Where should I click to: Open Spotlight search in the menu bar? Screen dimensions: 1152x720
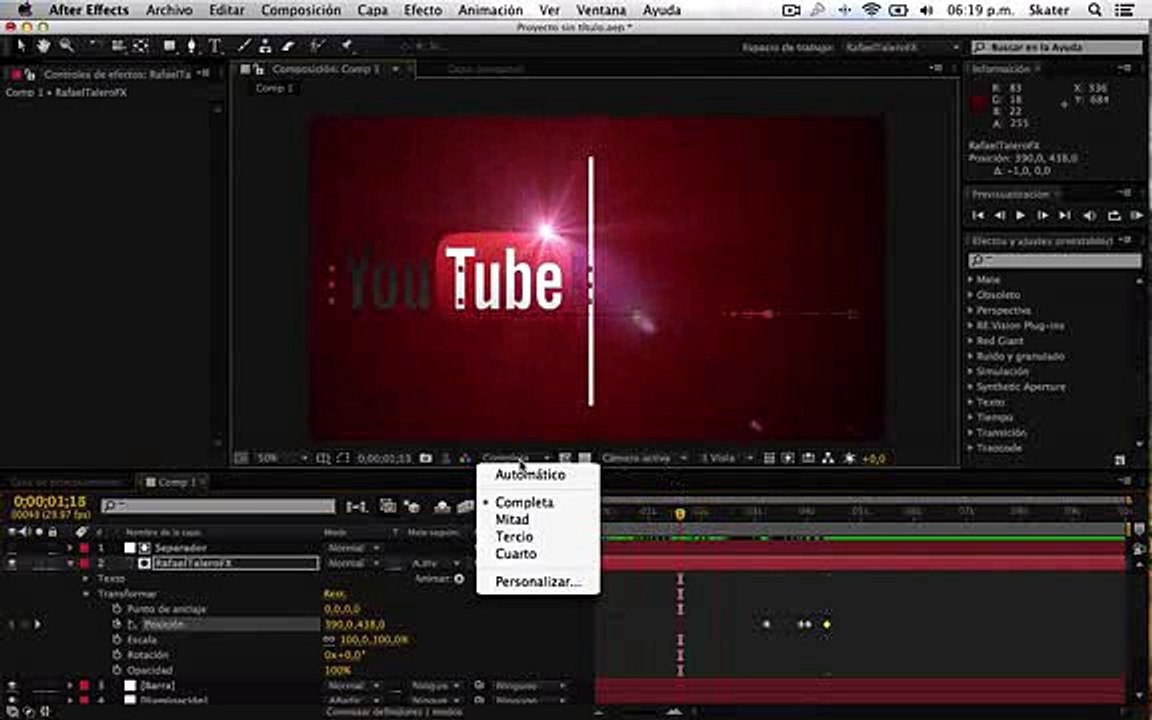1095,10
